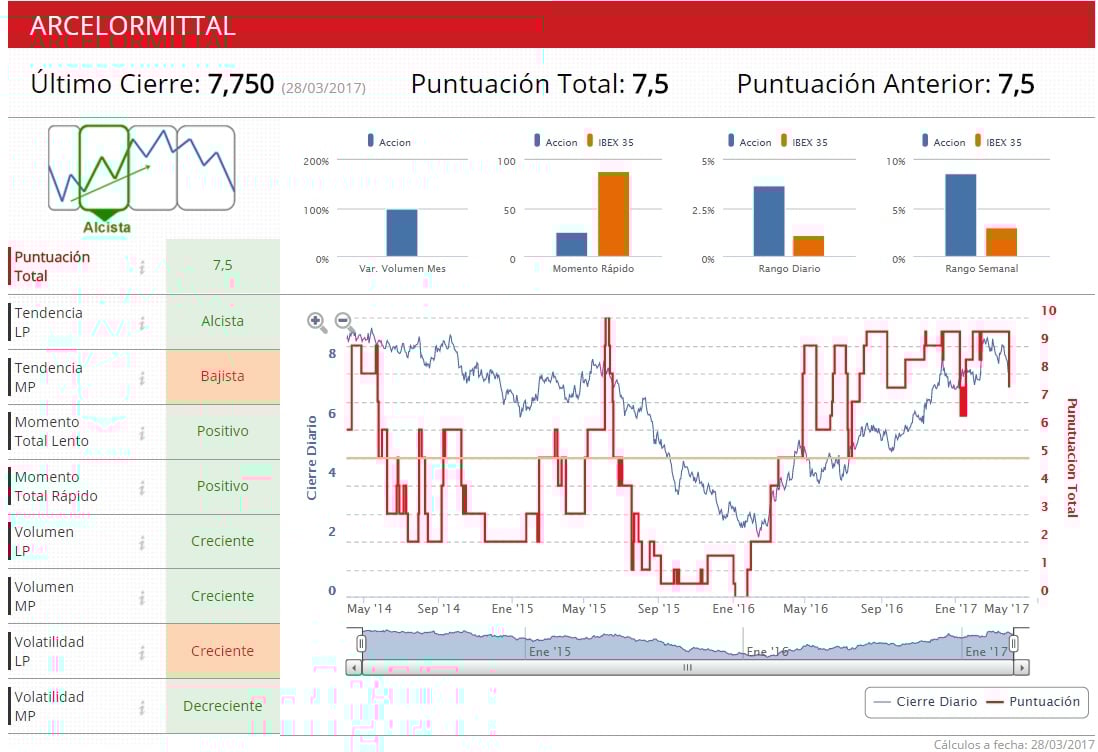Select the Alcista trend phase thumbnail
The image size is (1098, 752).
click(104, 168)
